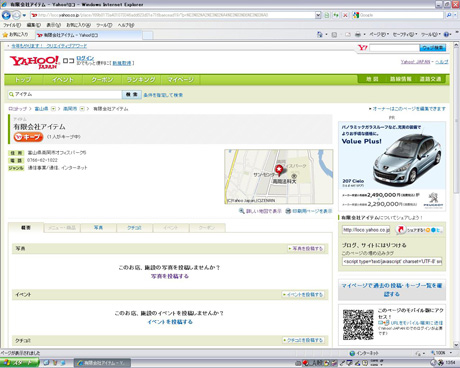Open the ツール(T) menu in menu bar

(104, 25)
